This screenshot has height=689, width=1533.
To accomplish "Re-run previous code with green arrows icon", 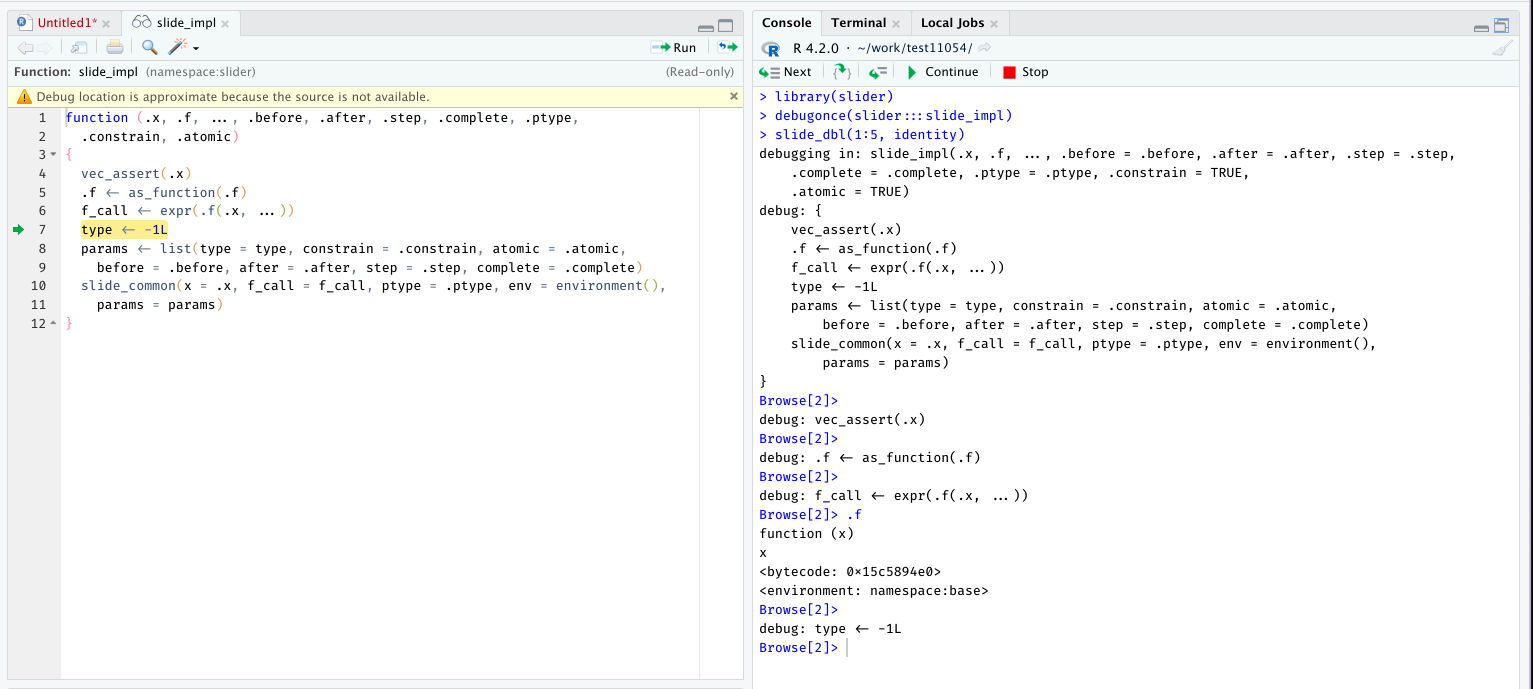I will (x=727, y=46).
